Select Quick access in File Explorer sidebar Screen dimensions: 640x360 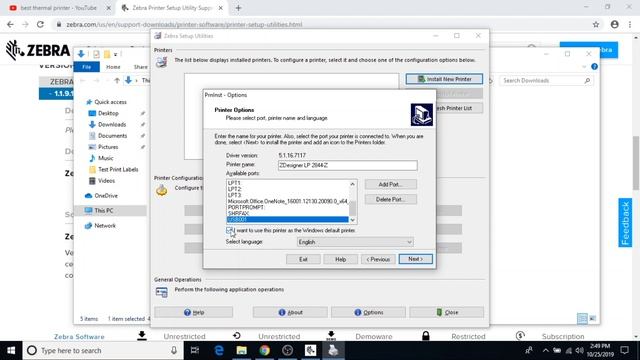[110, 102]
